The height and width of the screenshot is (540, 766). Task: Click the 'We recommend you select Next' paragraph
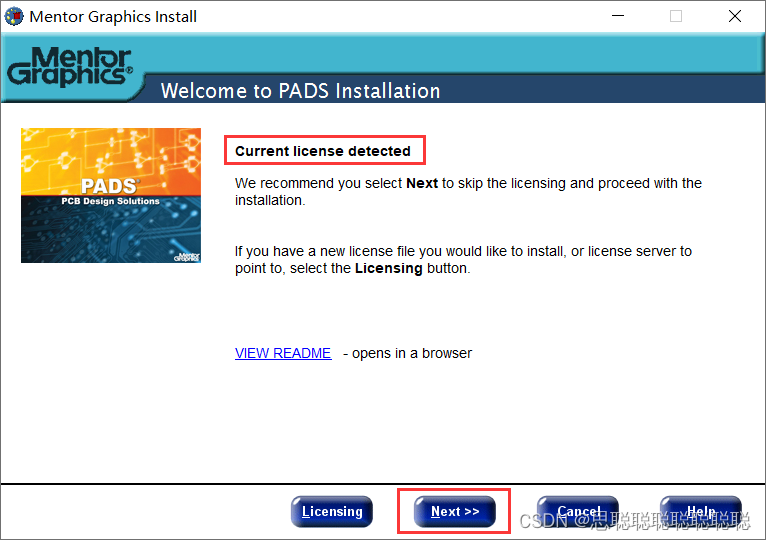click(x=468, y=192)
